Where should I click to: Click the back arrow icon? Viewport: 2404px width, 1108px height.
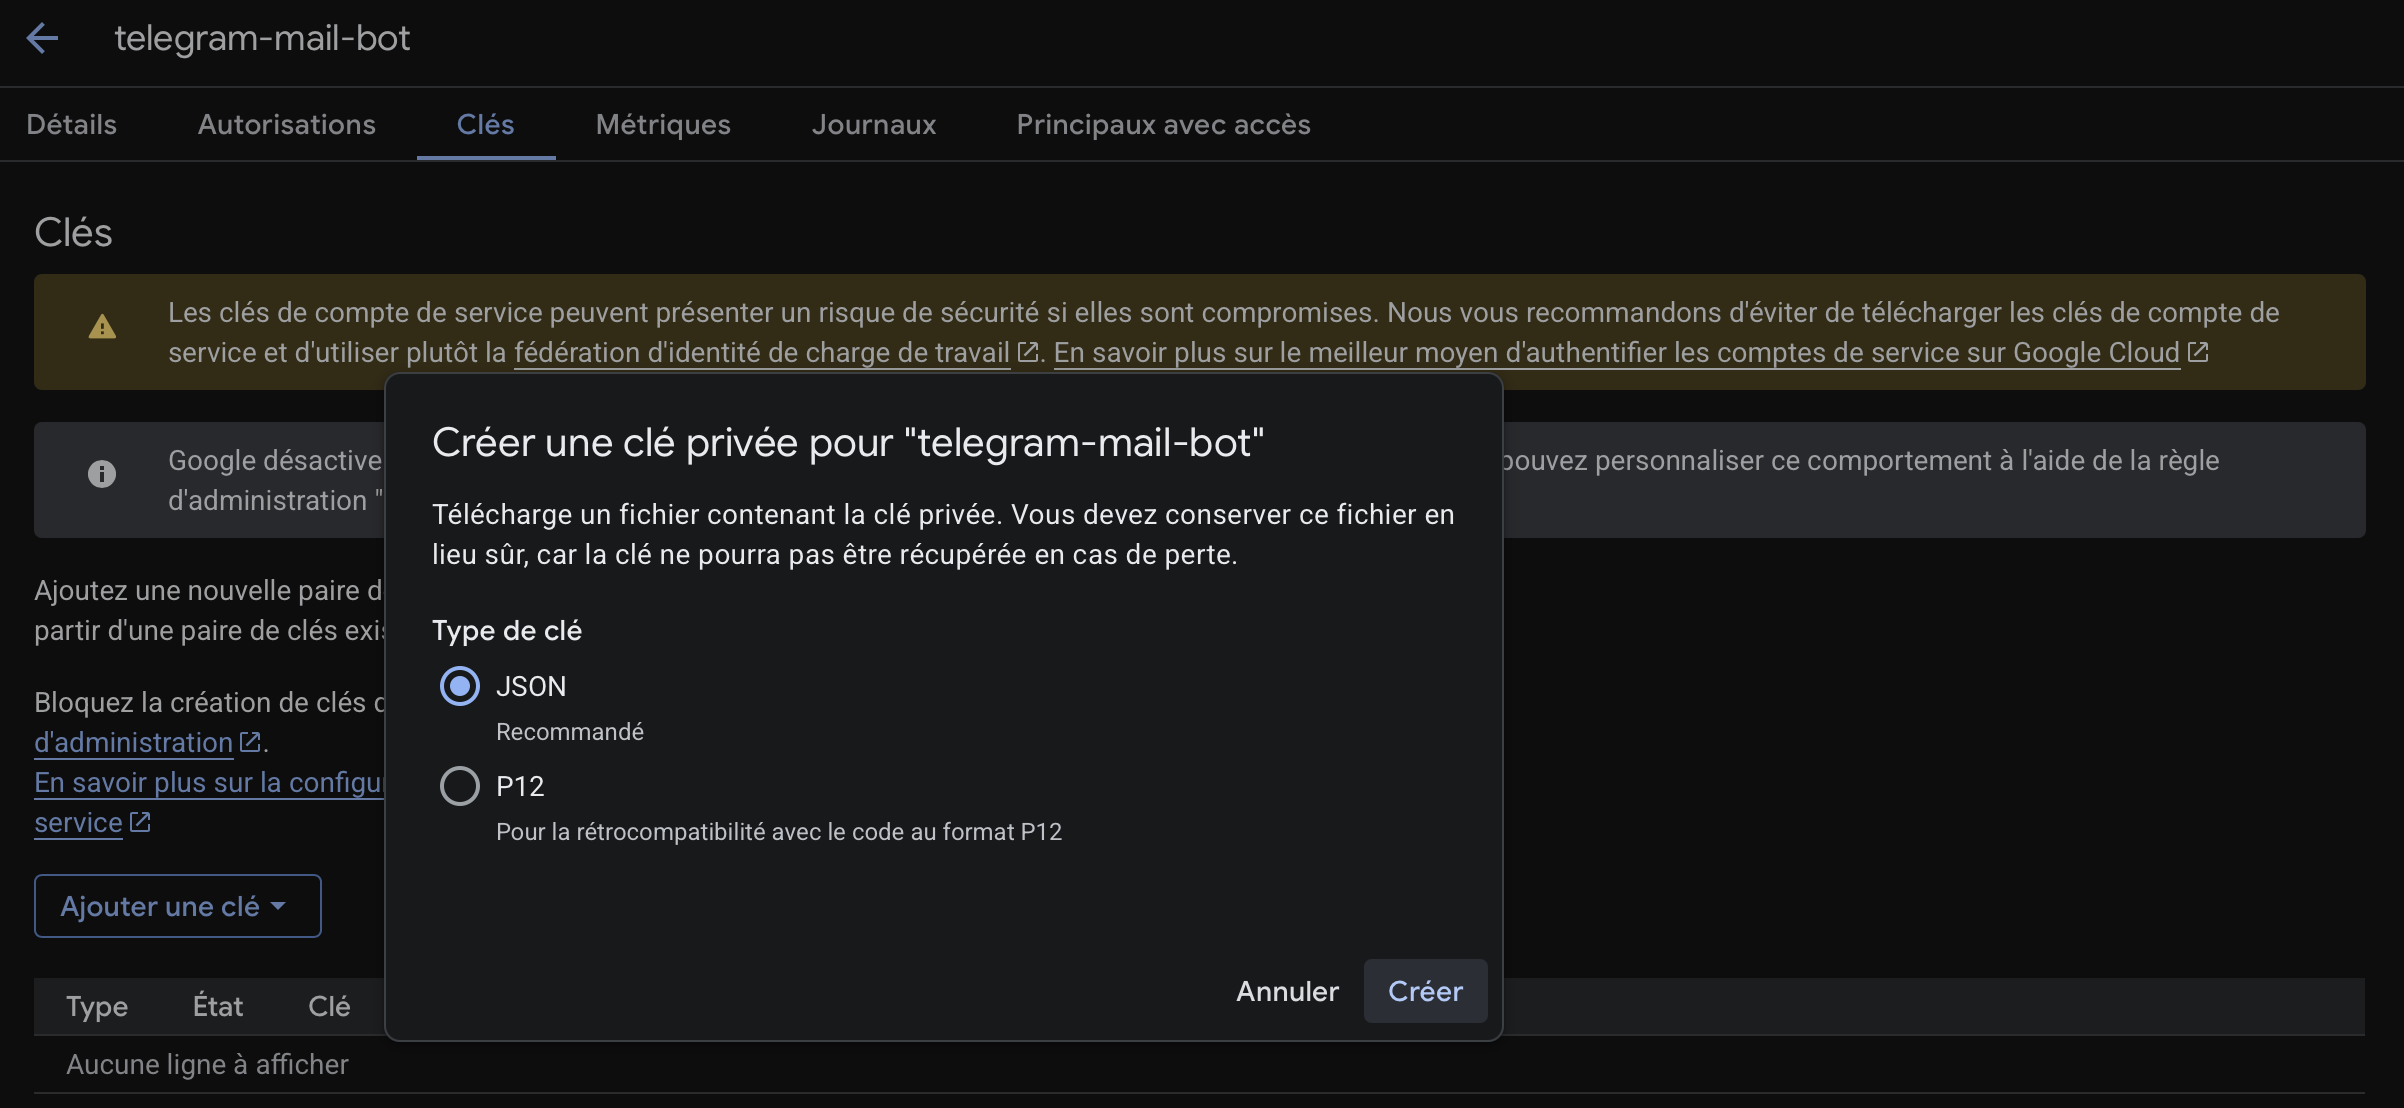pyautogui.click(x=42, y=39)
